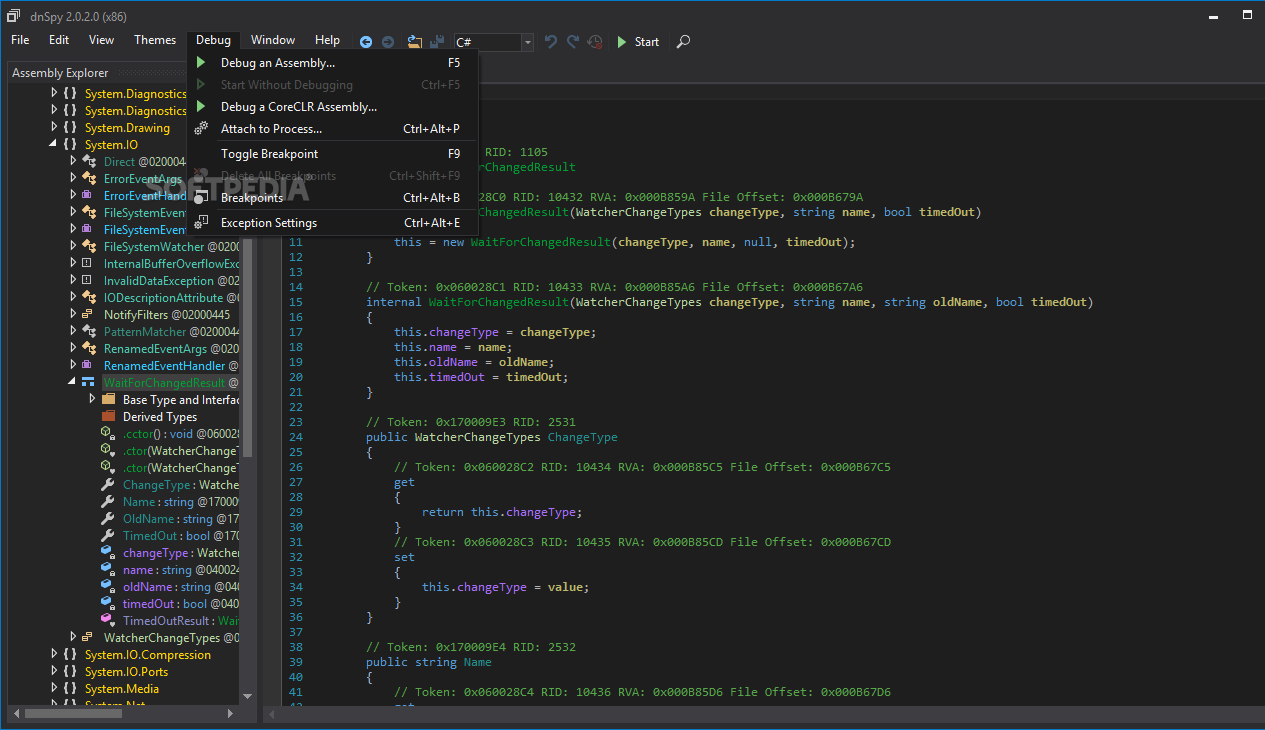Click the class icon beside InternalBufferOverflowExc
Viewport: 1265px width, 730px height.
[89, 264]
